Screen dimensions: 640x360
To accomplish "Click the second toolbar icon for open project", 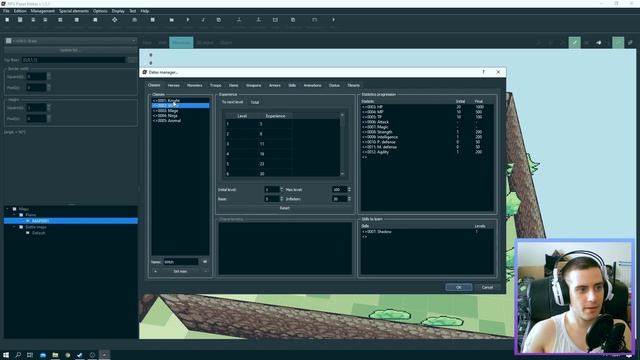I will (20, 20).
